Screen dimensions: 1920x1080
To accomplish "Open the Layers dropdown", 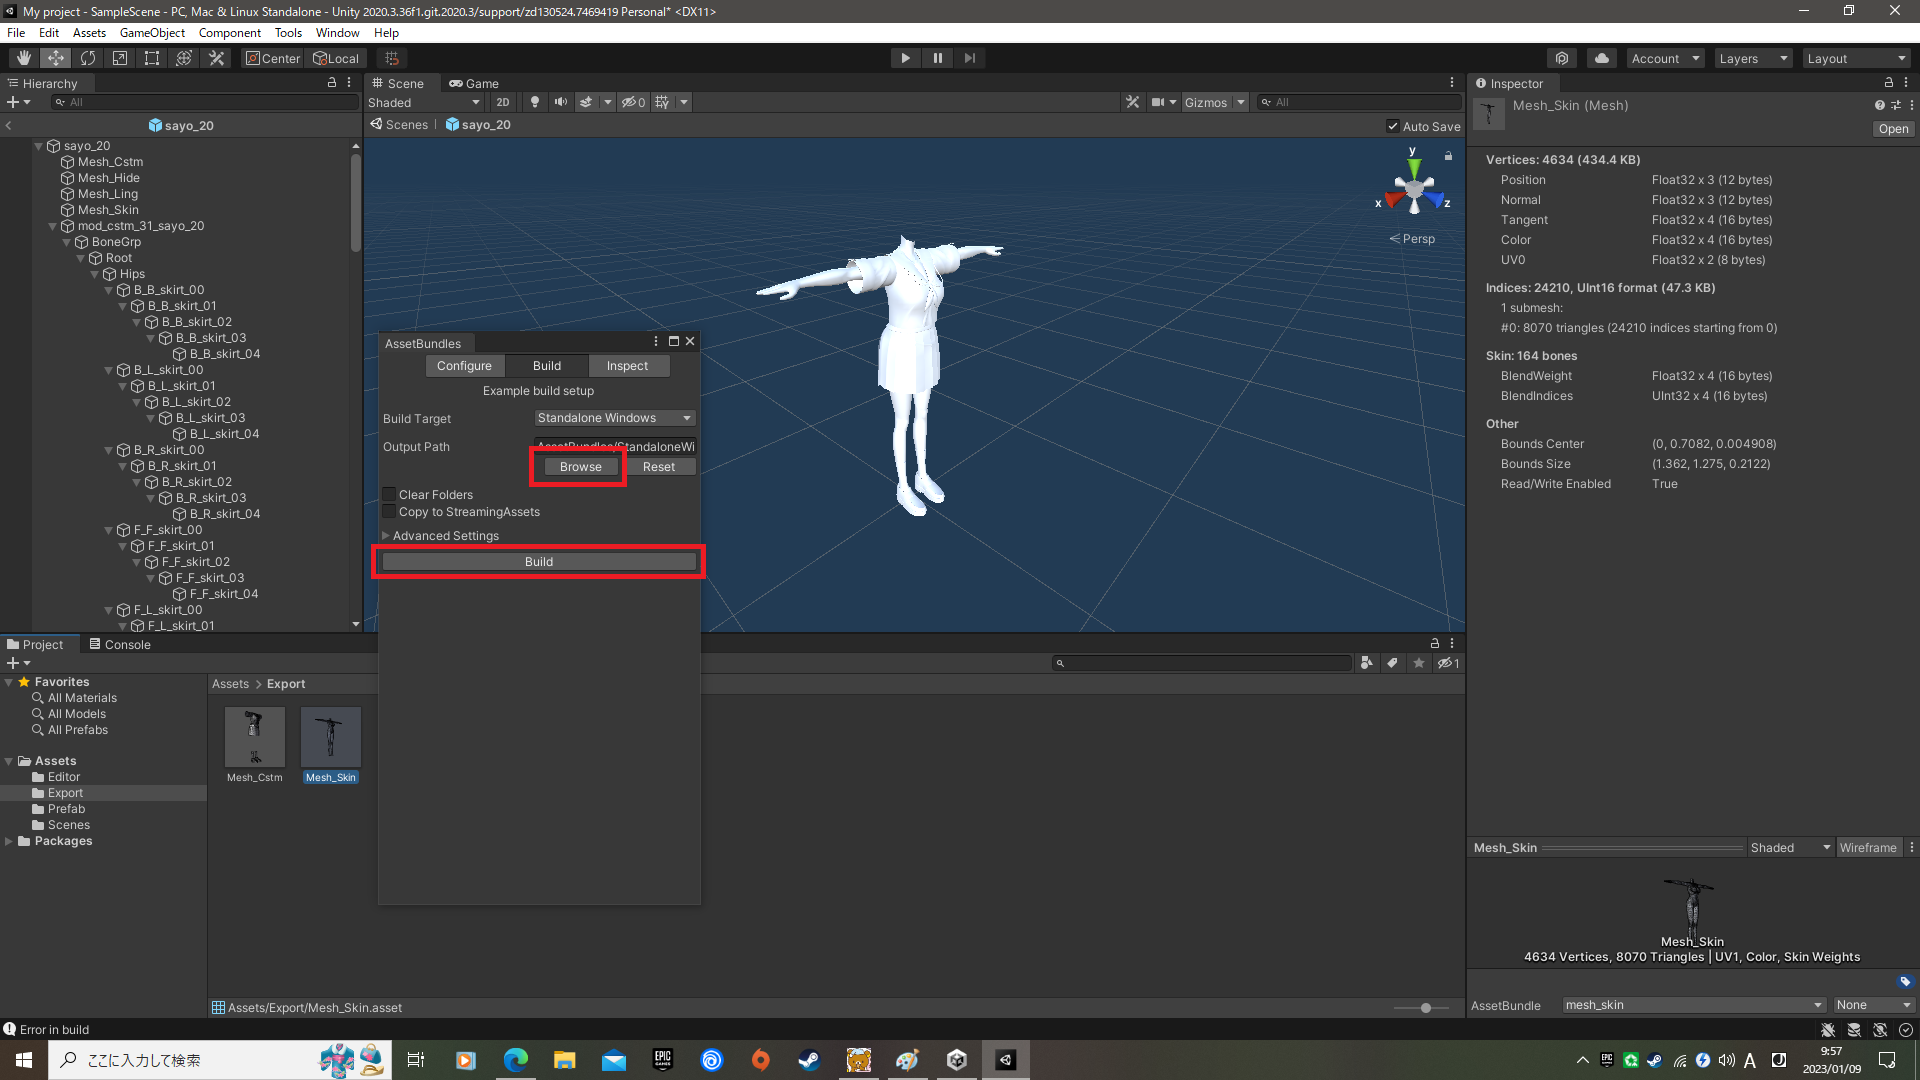I will coord(1753,58).
